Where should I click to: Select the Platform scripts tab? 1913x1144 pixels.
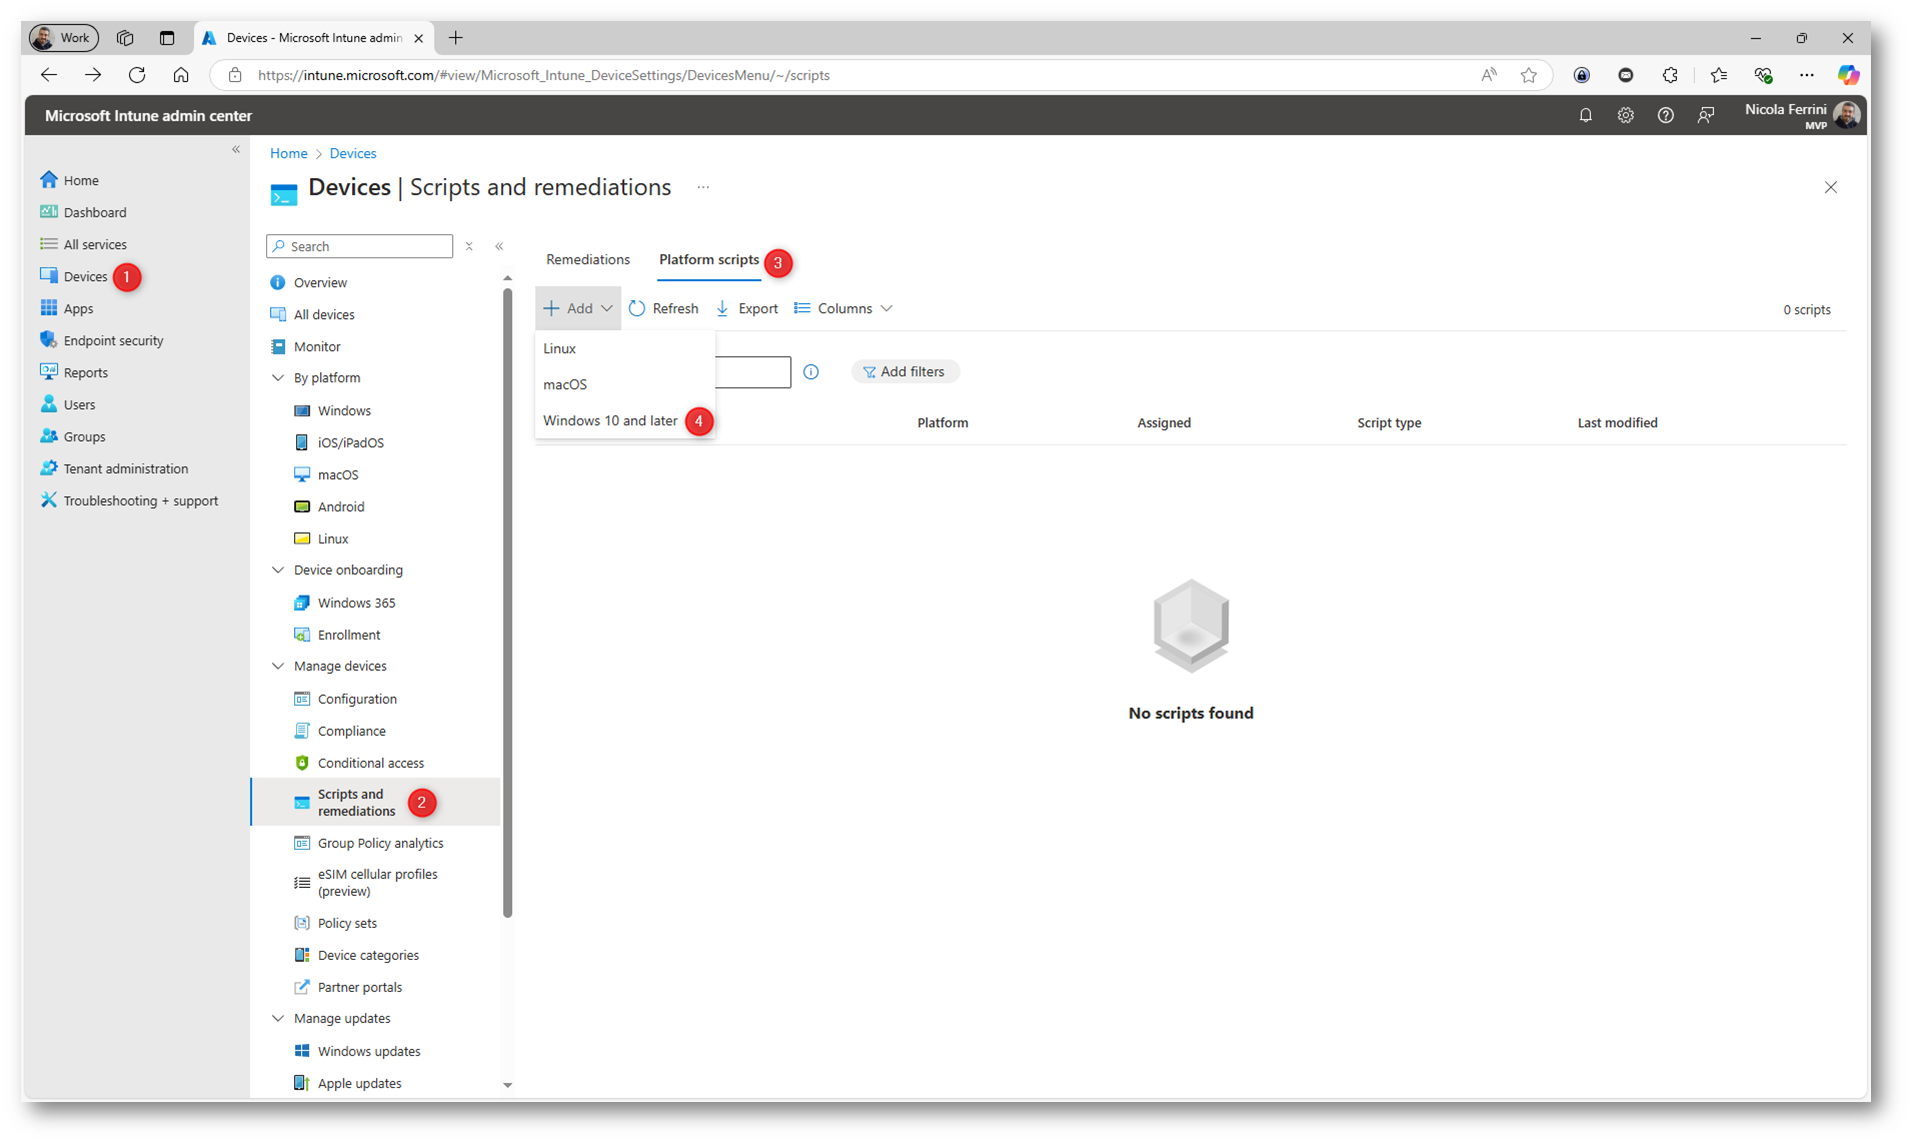pyautogui.click(x=709, y=260)
